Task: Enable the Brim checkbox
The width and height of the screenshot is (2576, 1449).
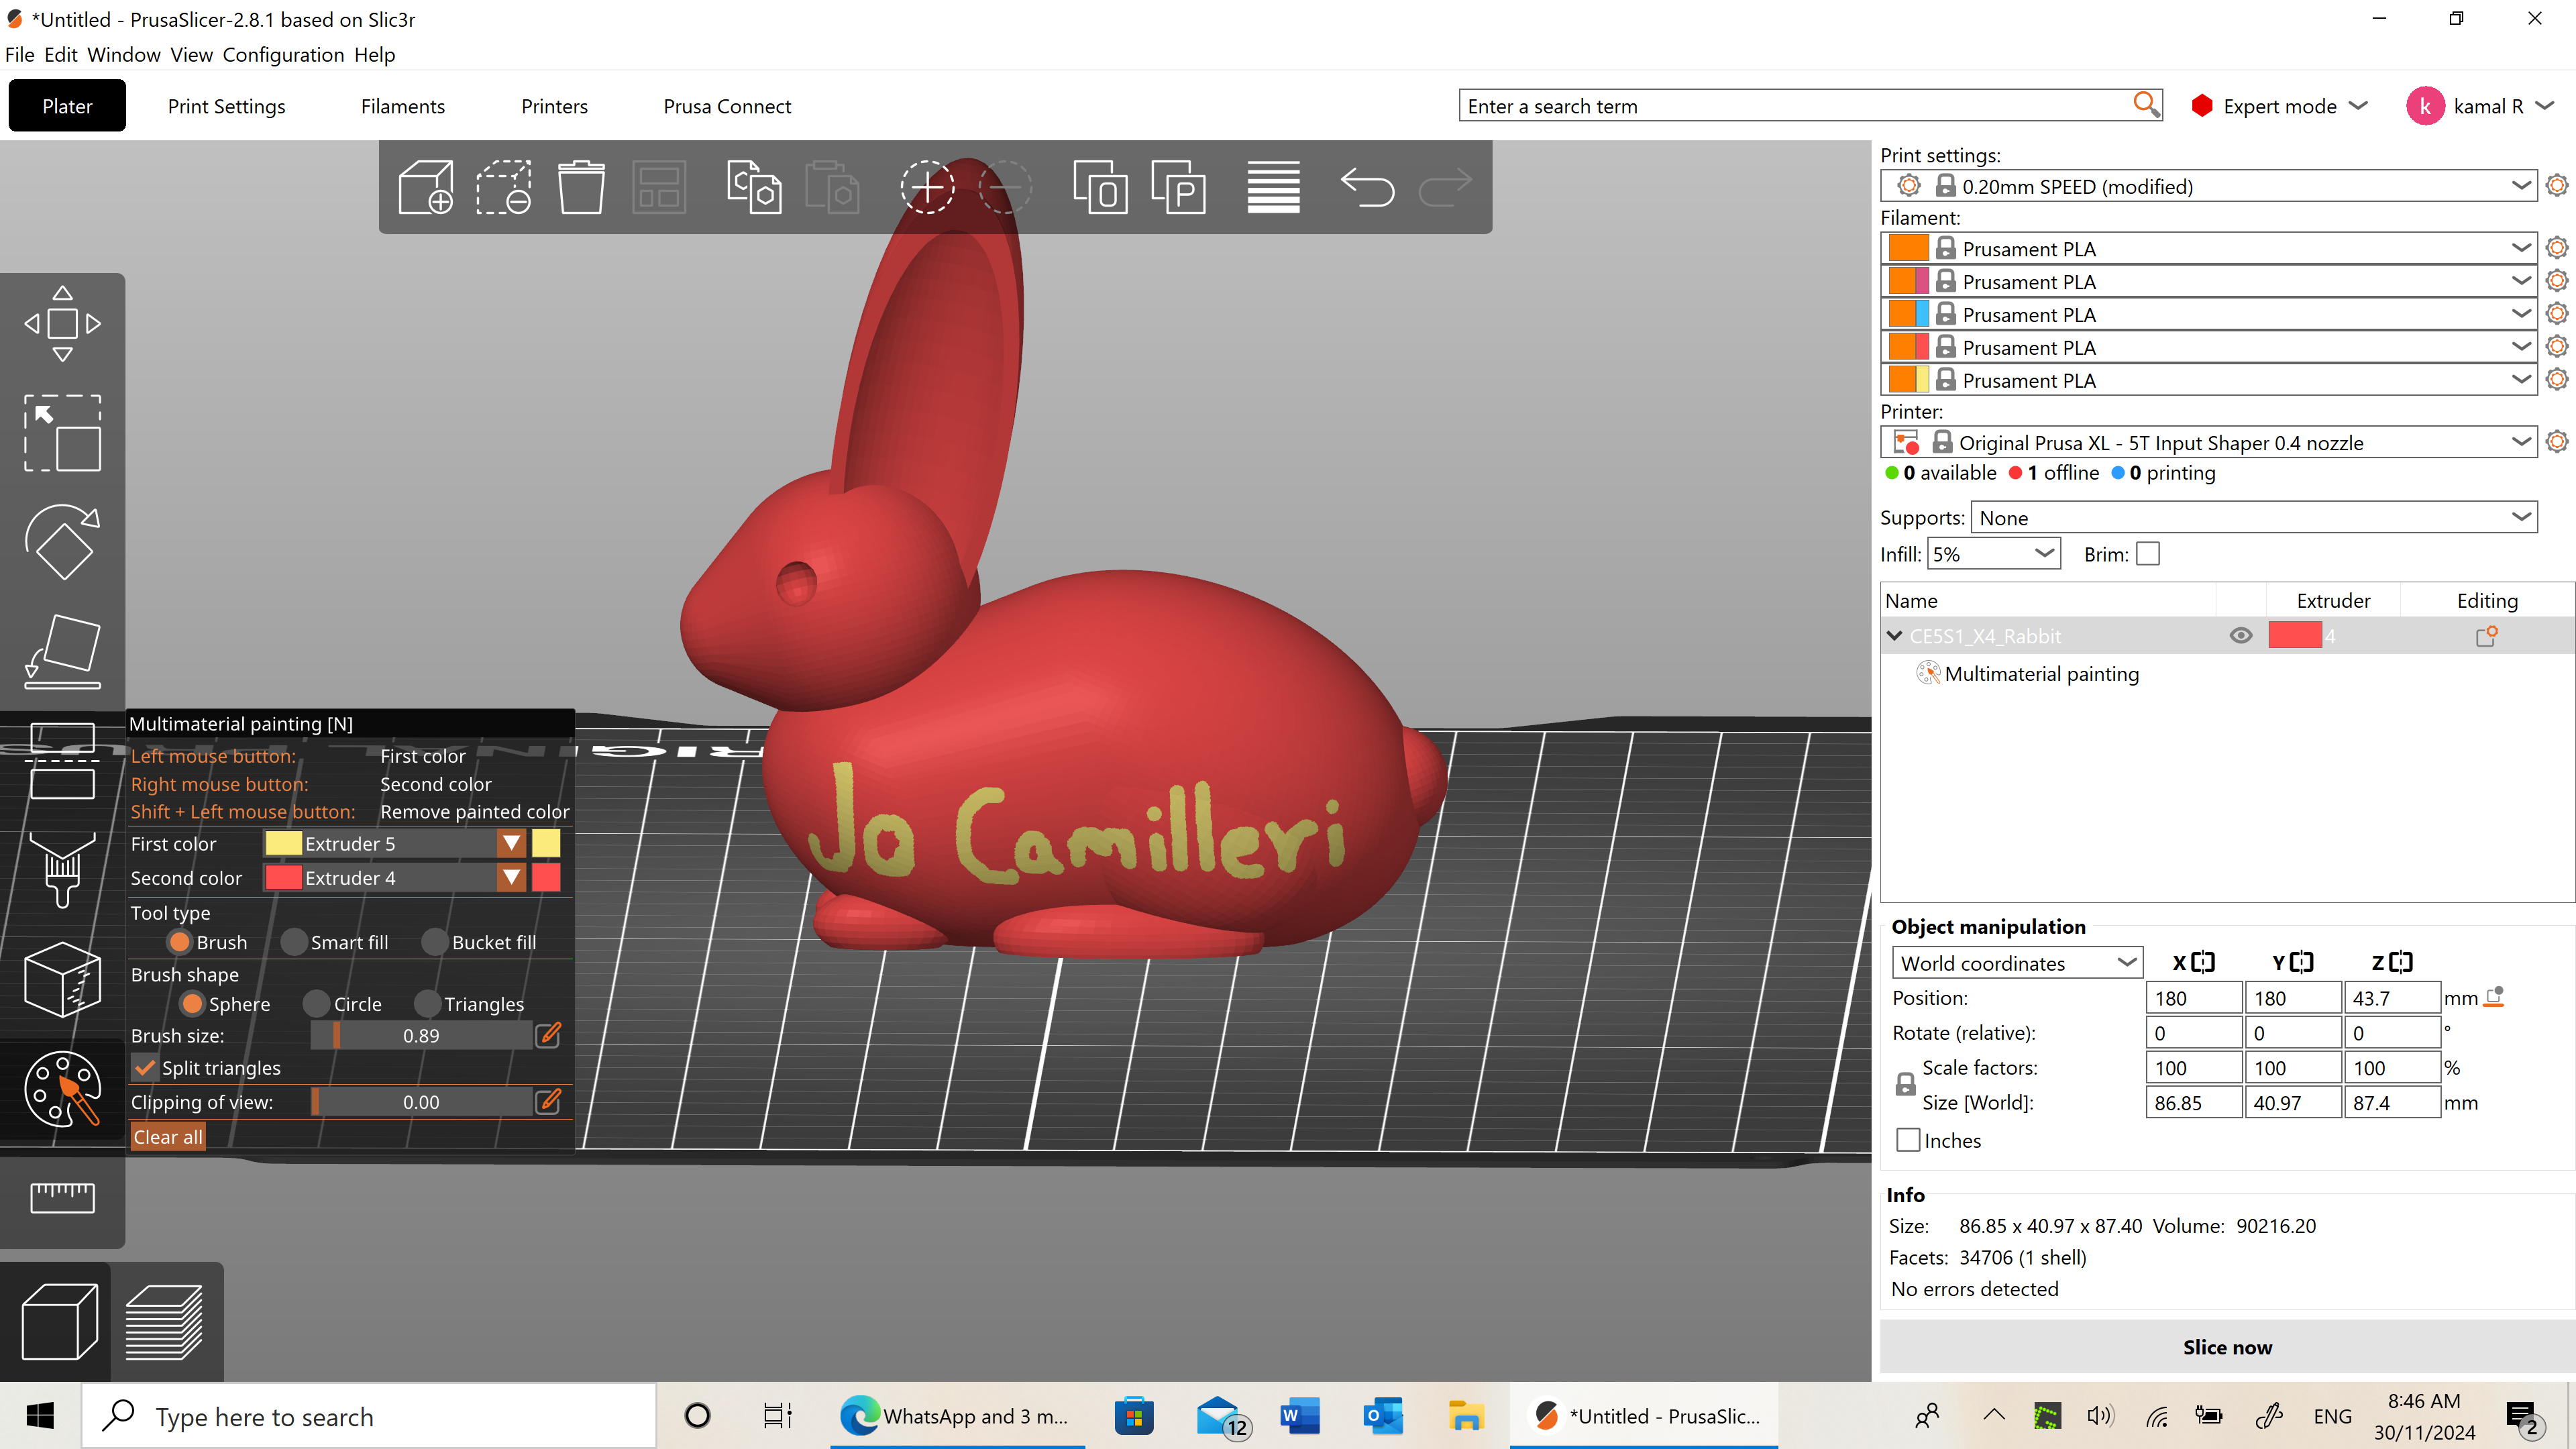Action: [2148, 553]
